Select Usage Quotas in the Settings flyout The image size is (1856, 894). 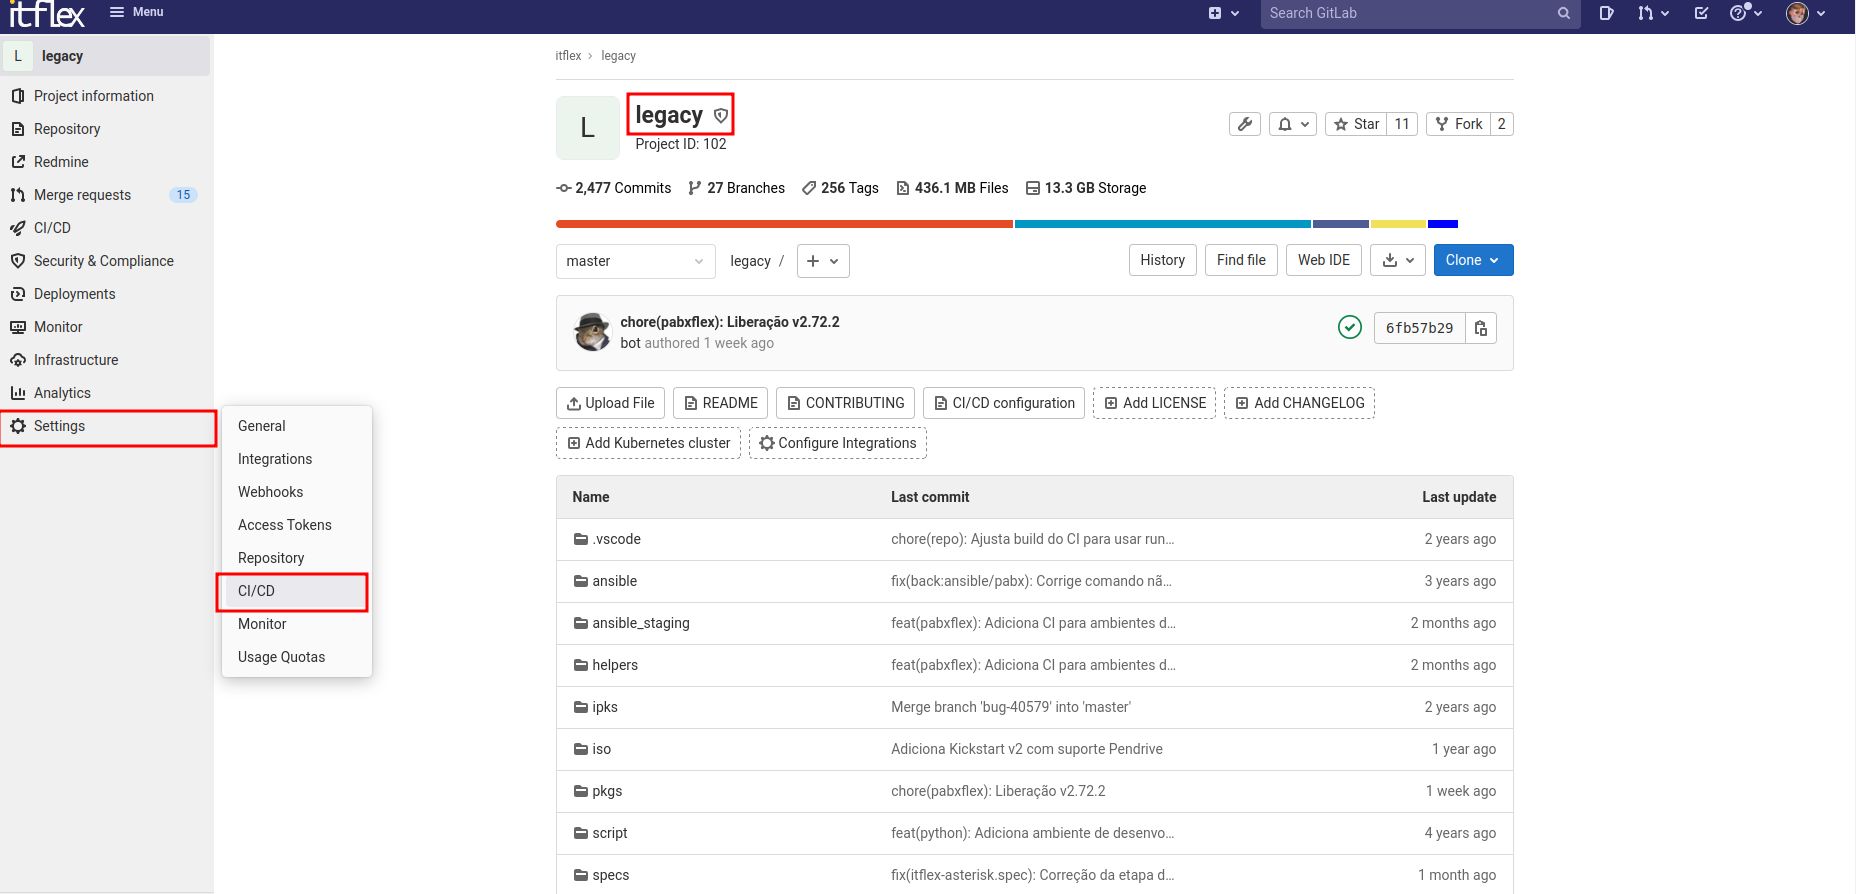[297, 657]
